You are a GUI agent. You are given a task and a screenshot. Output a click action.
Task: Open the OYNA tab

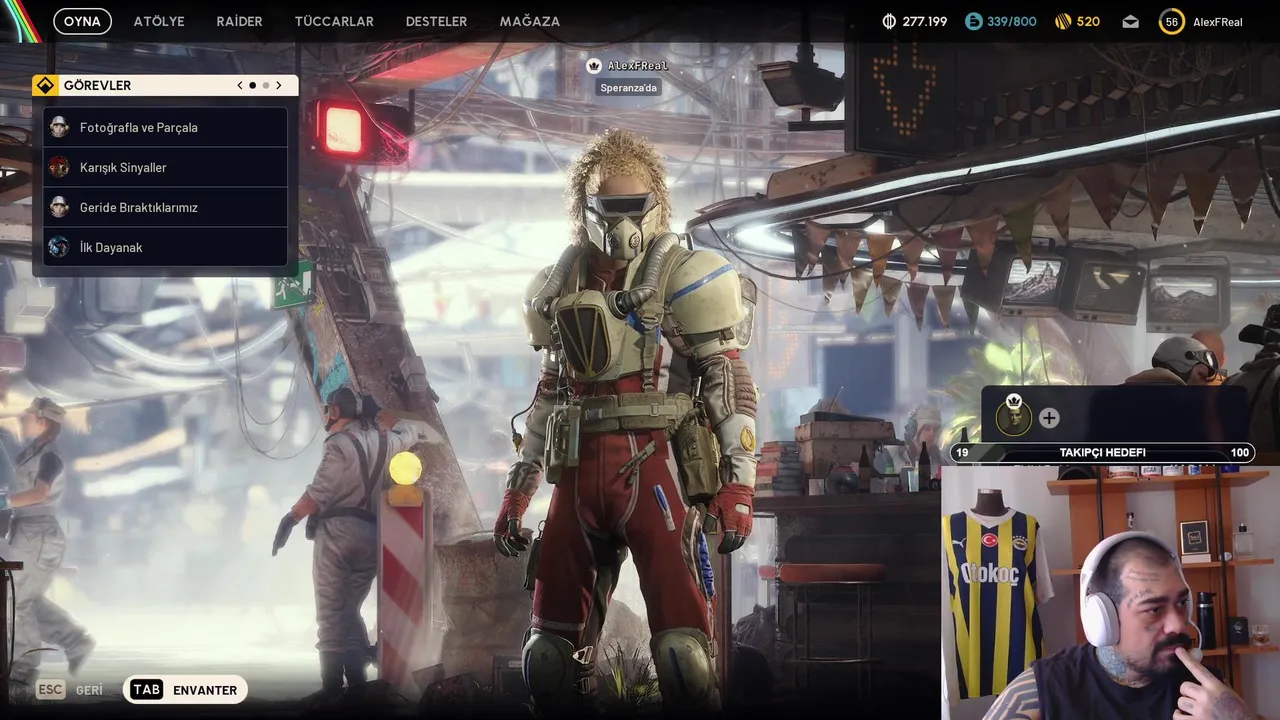point(82,21)
